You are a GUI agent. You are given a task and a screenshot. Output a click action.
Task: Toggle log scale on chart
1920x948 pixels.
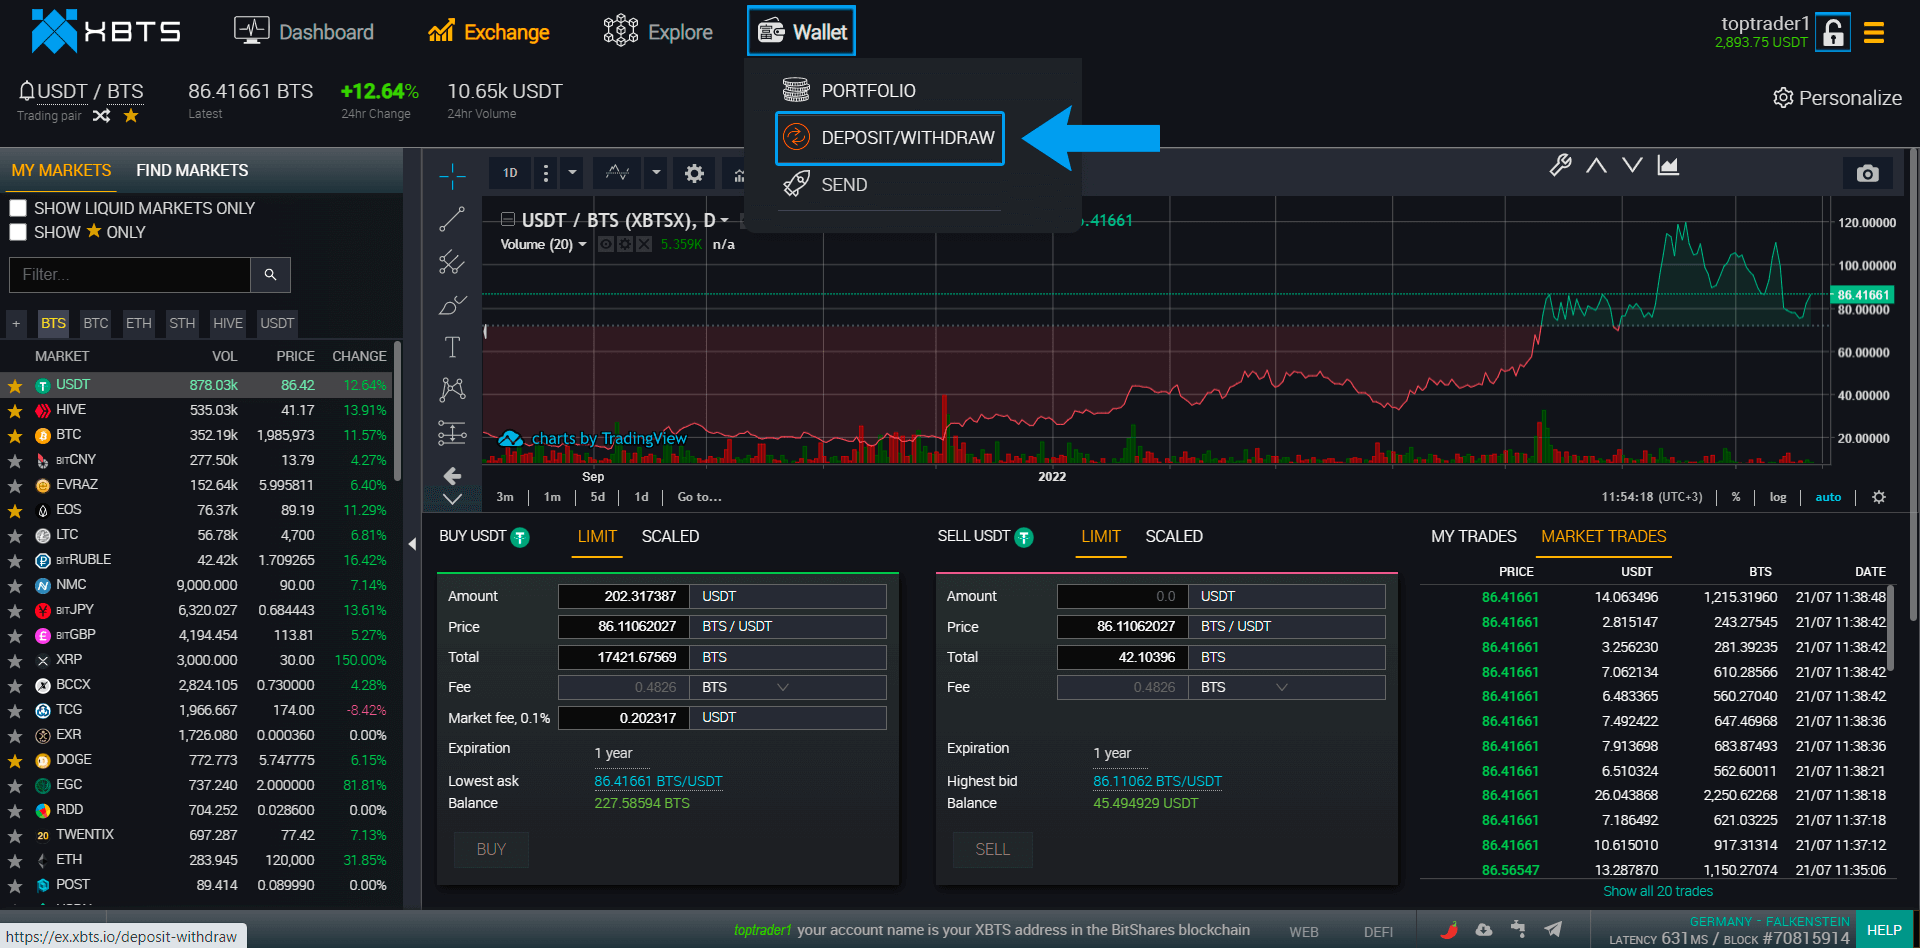pos(1778,497)
